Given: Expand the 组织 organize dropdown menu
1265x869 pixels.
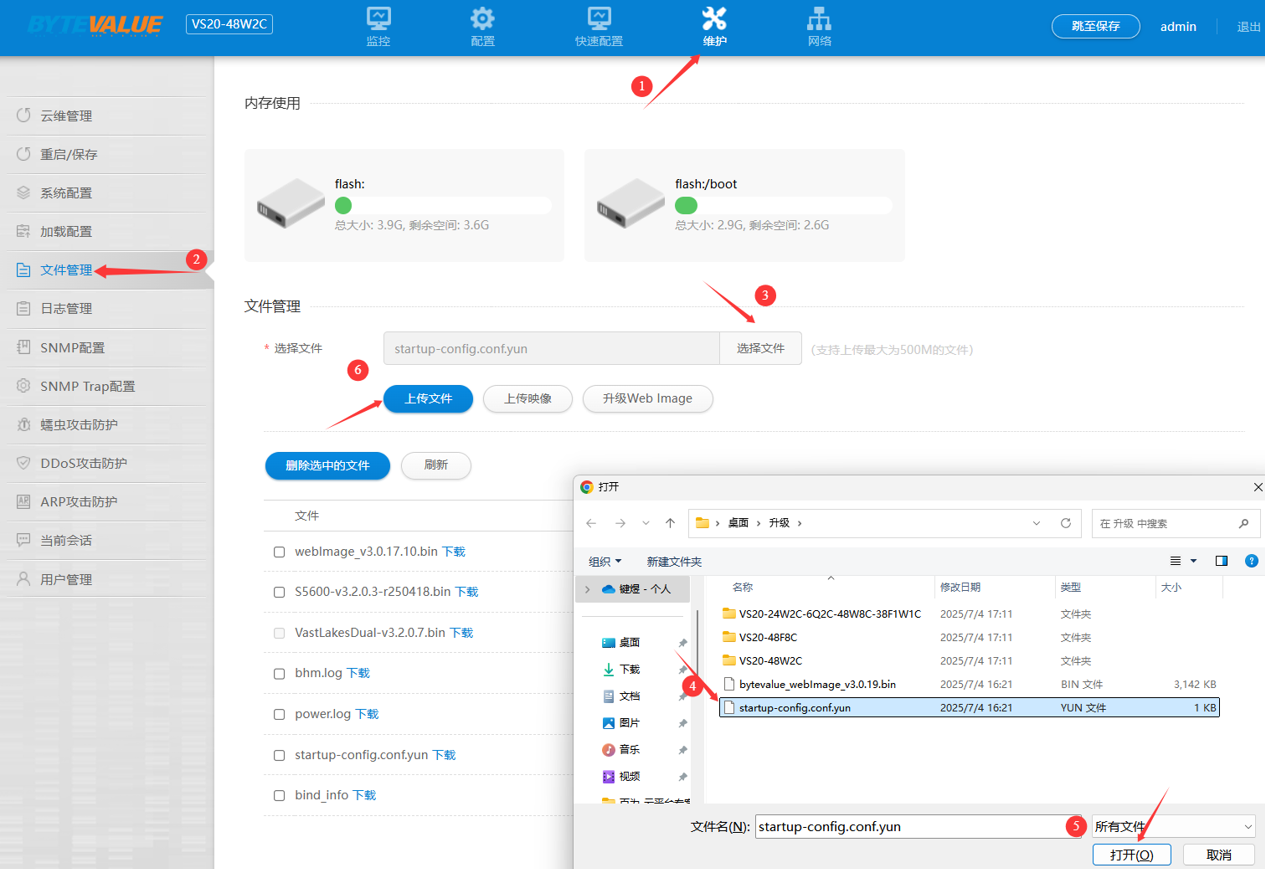Looking at the screenshot, I should 605,561.
